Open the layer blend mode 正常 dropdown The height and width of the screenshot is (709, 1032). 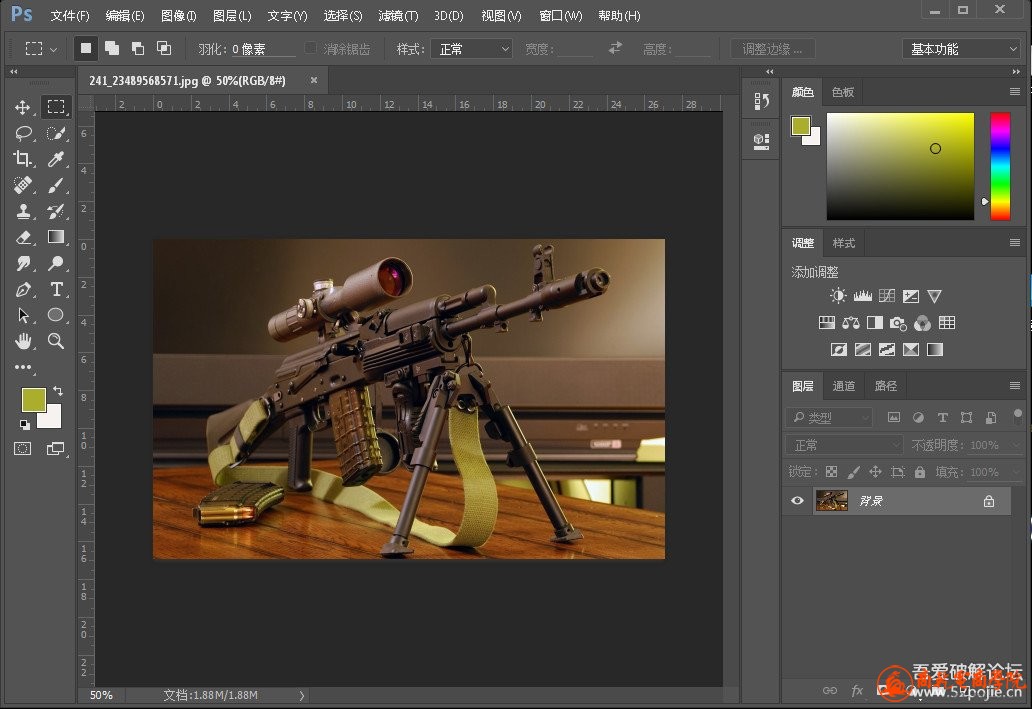[x=844, y=445]
